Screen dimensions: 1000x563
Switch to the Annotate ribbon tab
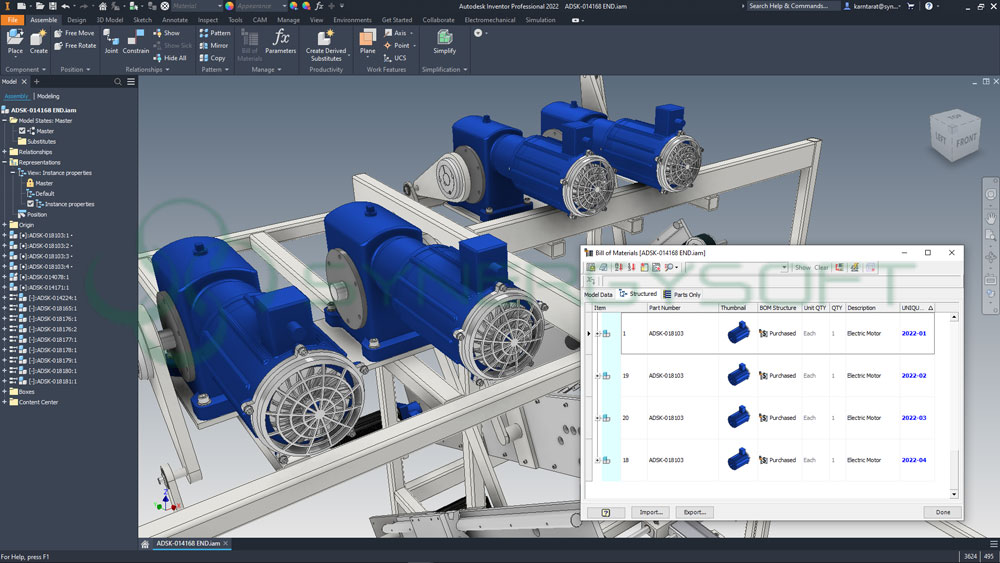[175, 19]
